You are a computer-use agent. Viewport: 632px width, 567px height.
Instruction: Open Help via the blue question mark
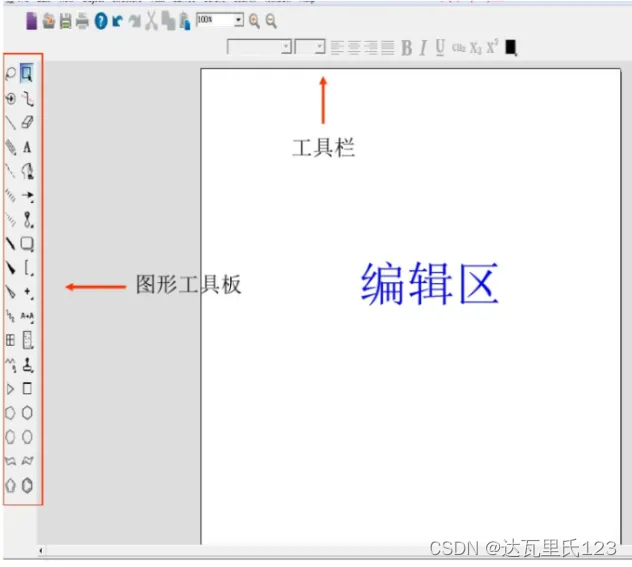point(101,21)
